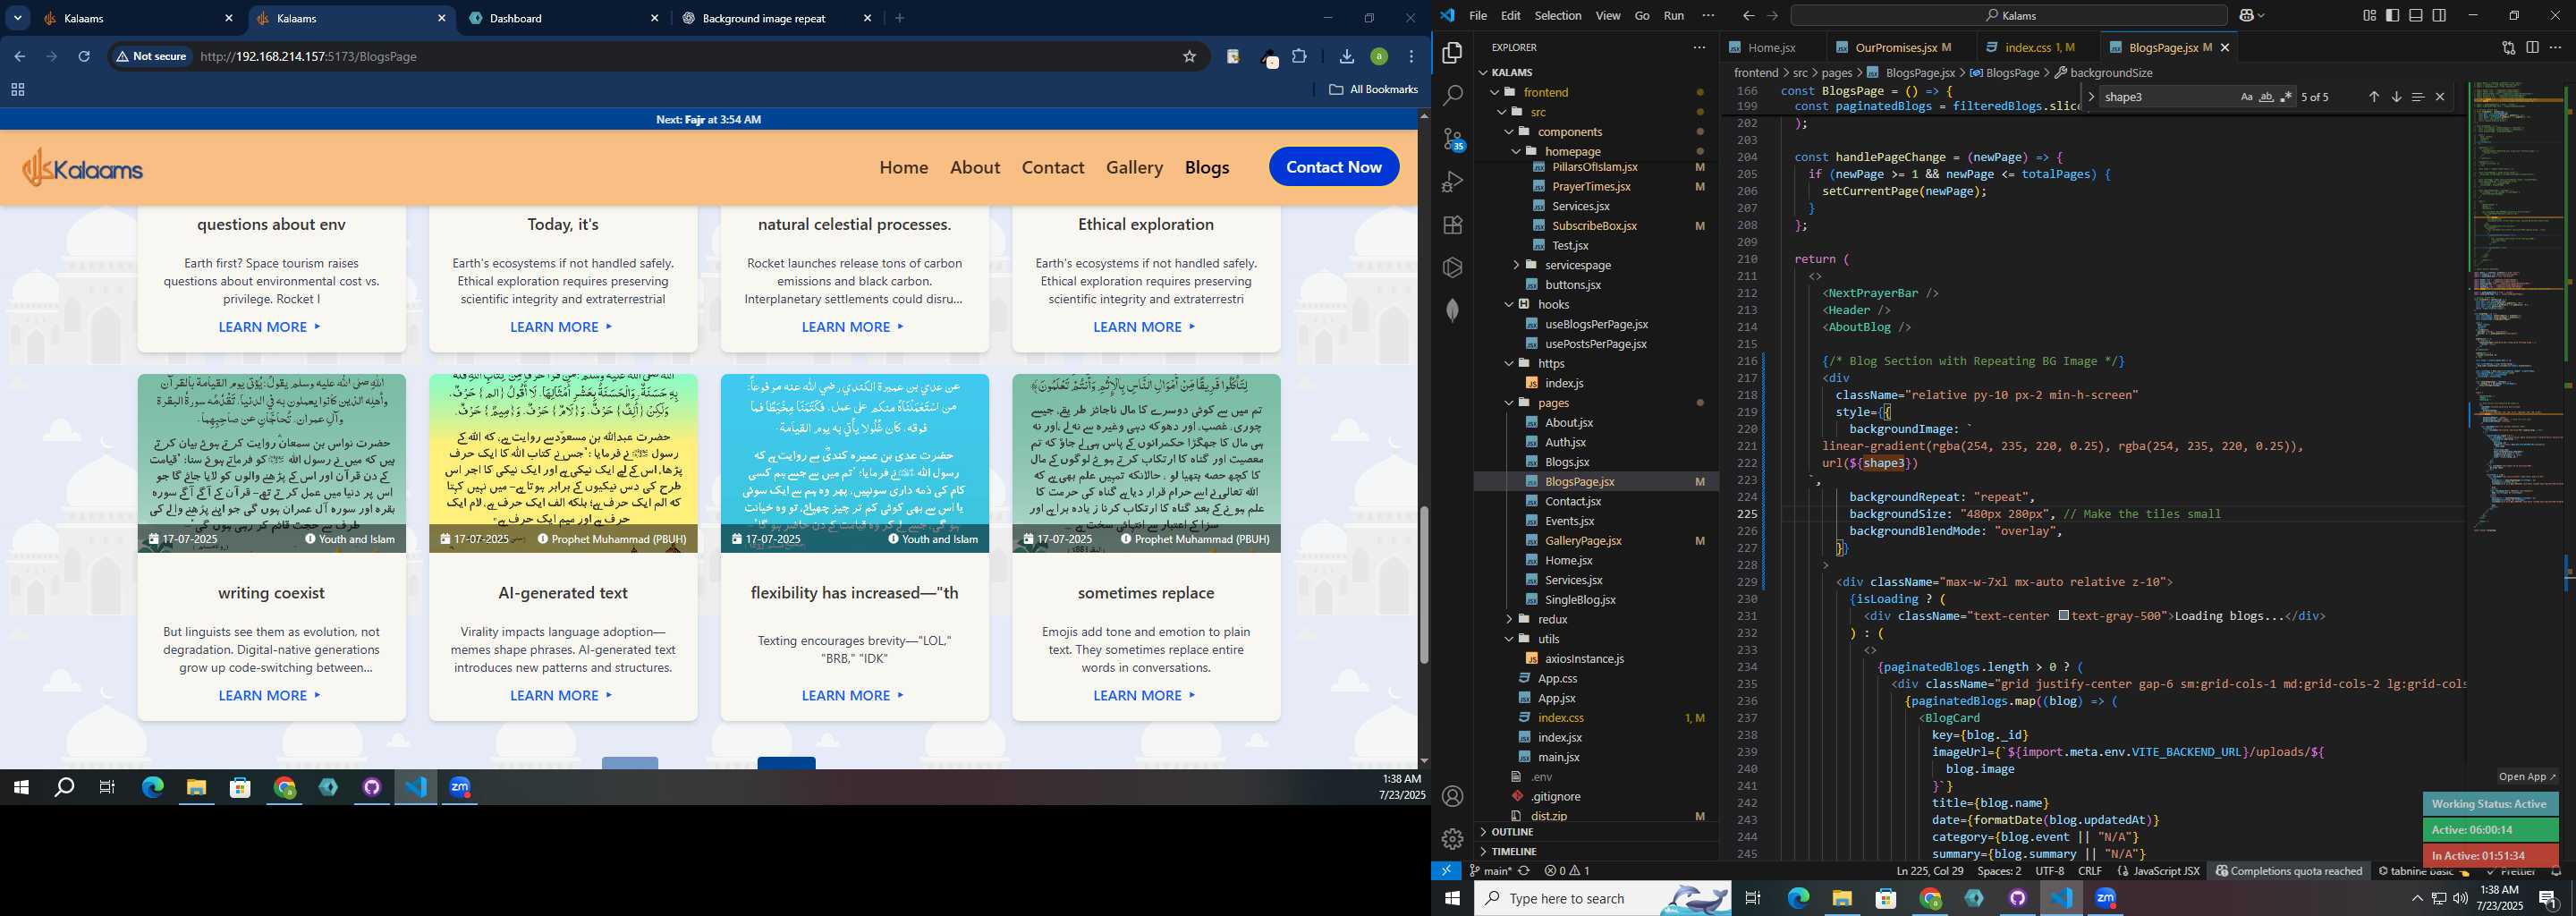The image size is (2576, 916).
Task: Toggle Use Regular Expression in find widget
Action: pos(2287,97)
